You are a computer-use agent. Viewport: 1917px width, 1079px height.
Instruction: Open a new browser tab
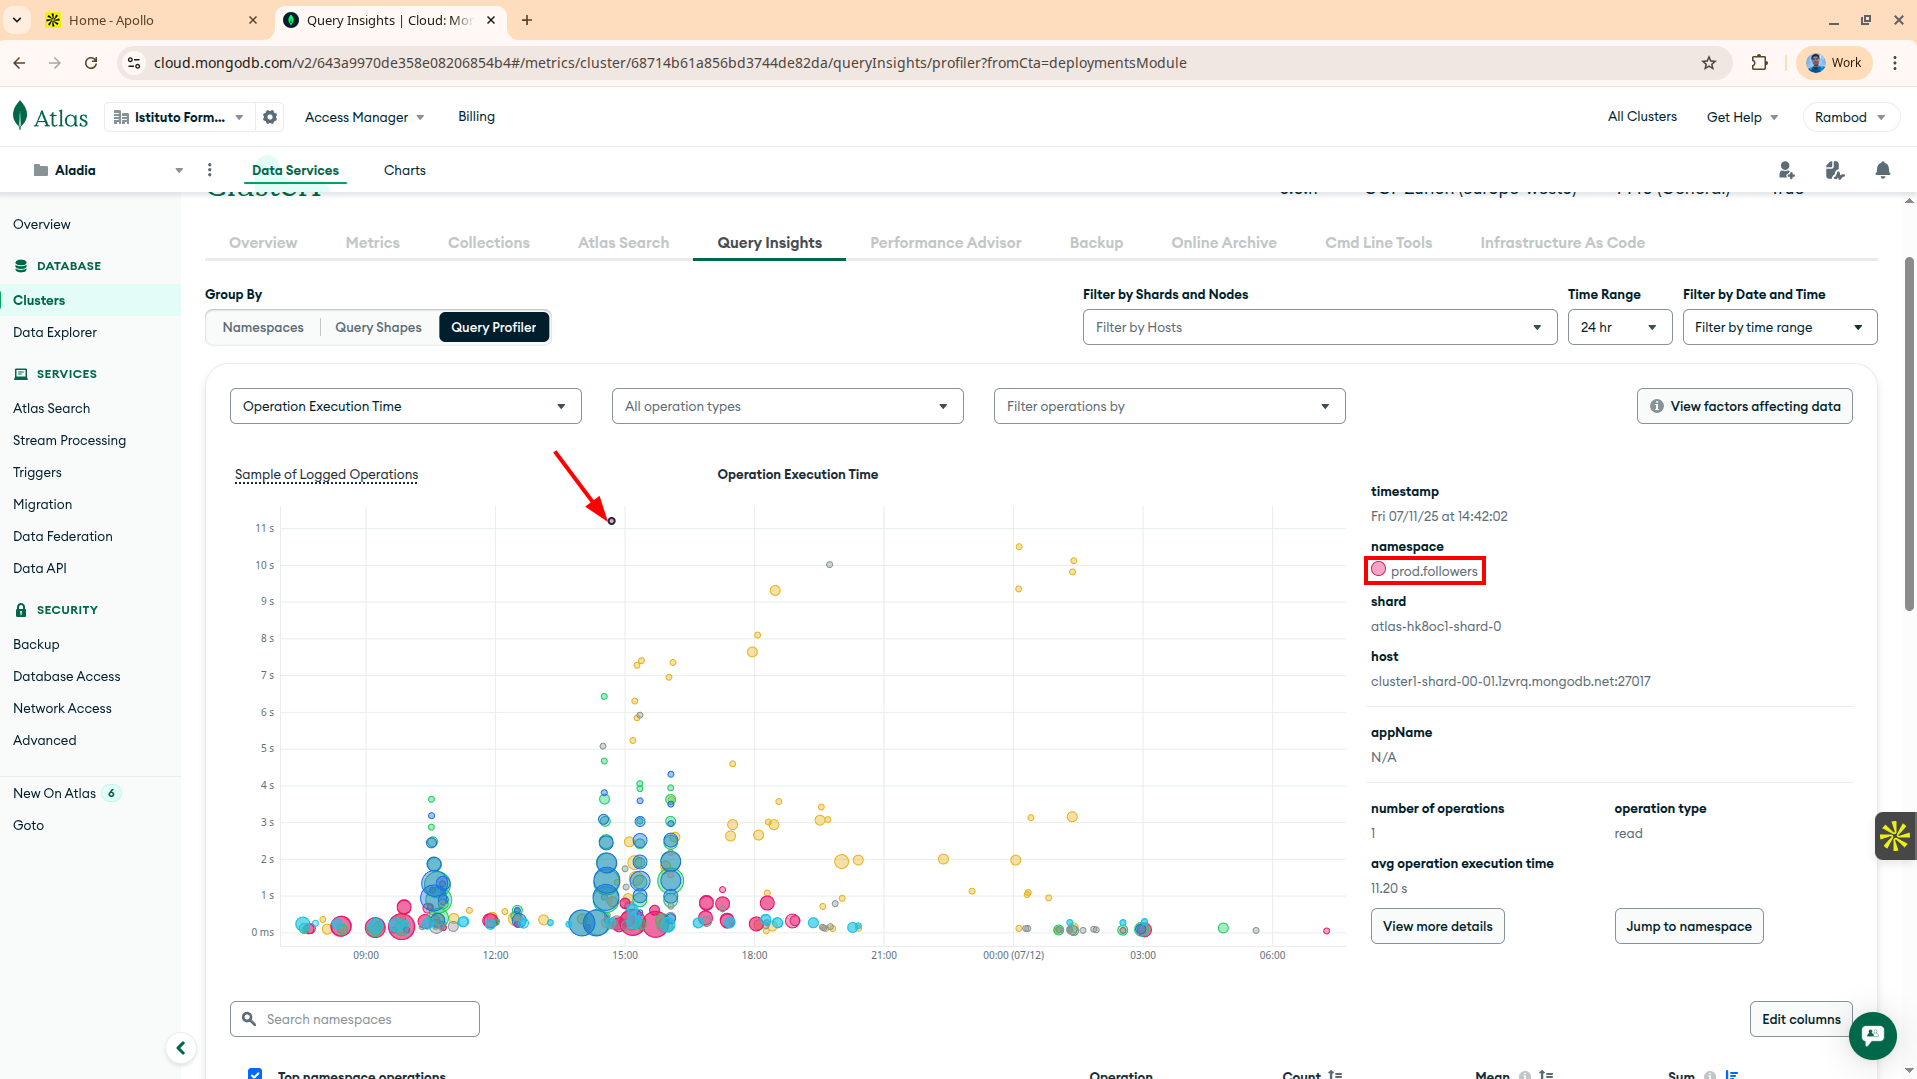point(527,20)
